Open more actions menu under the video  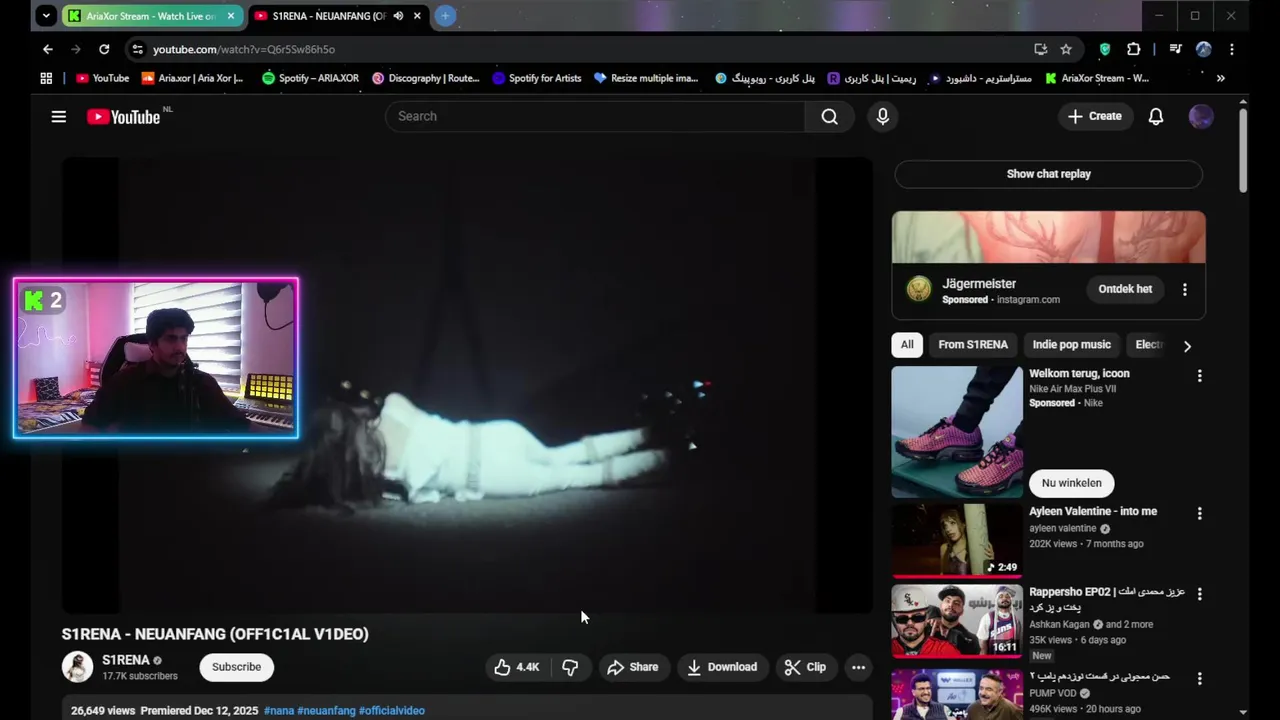pos(858,667)
